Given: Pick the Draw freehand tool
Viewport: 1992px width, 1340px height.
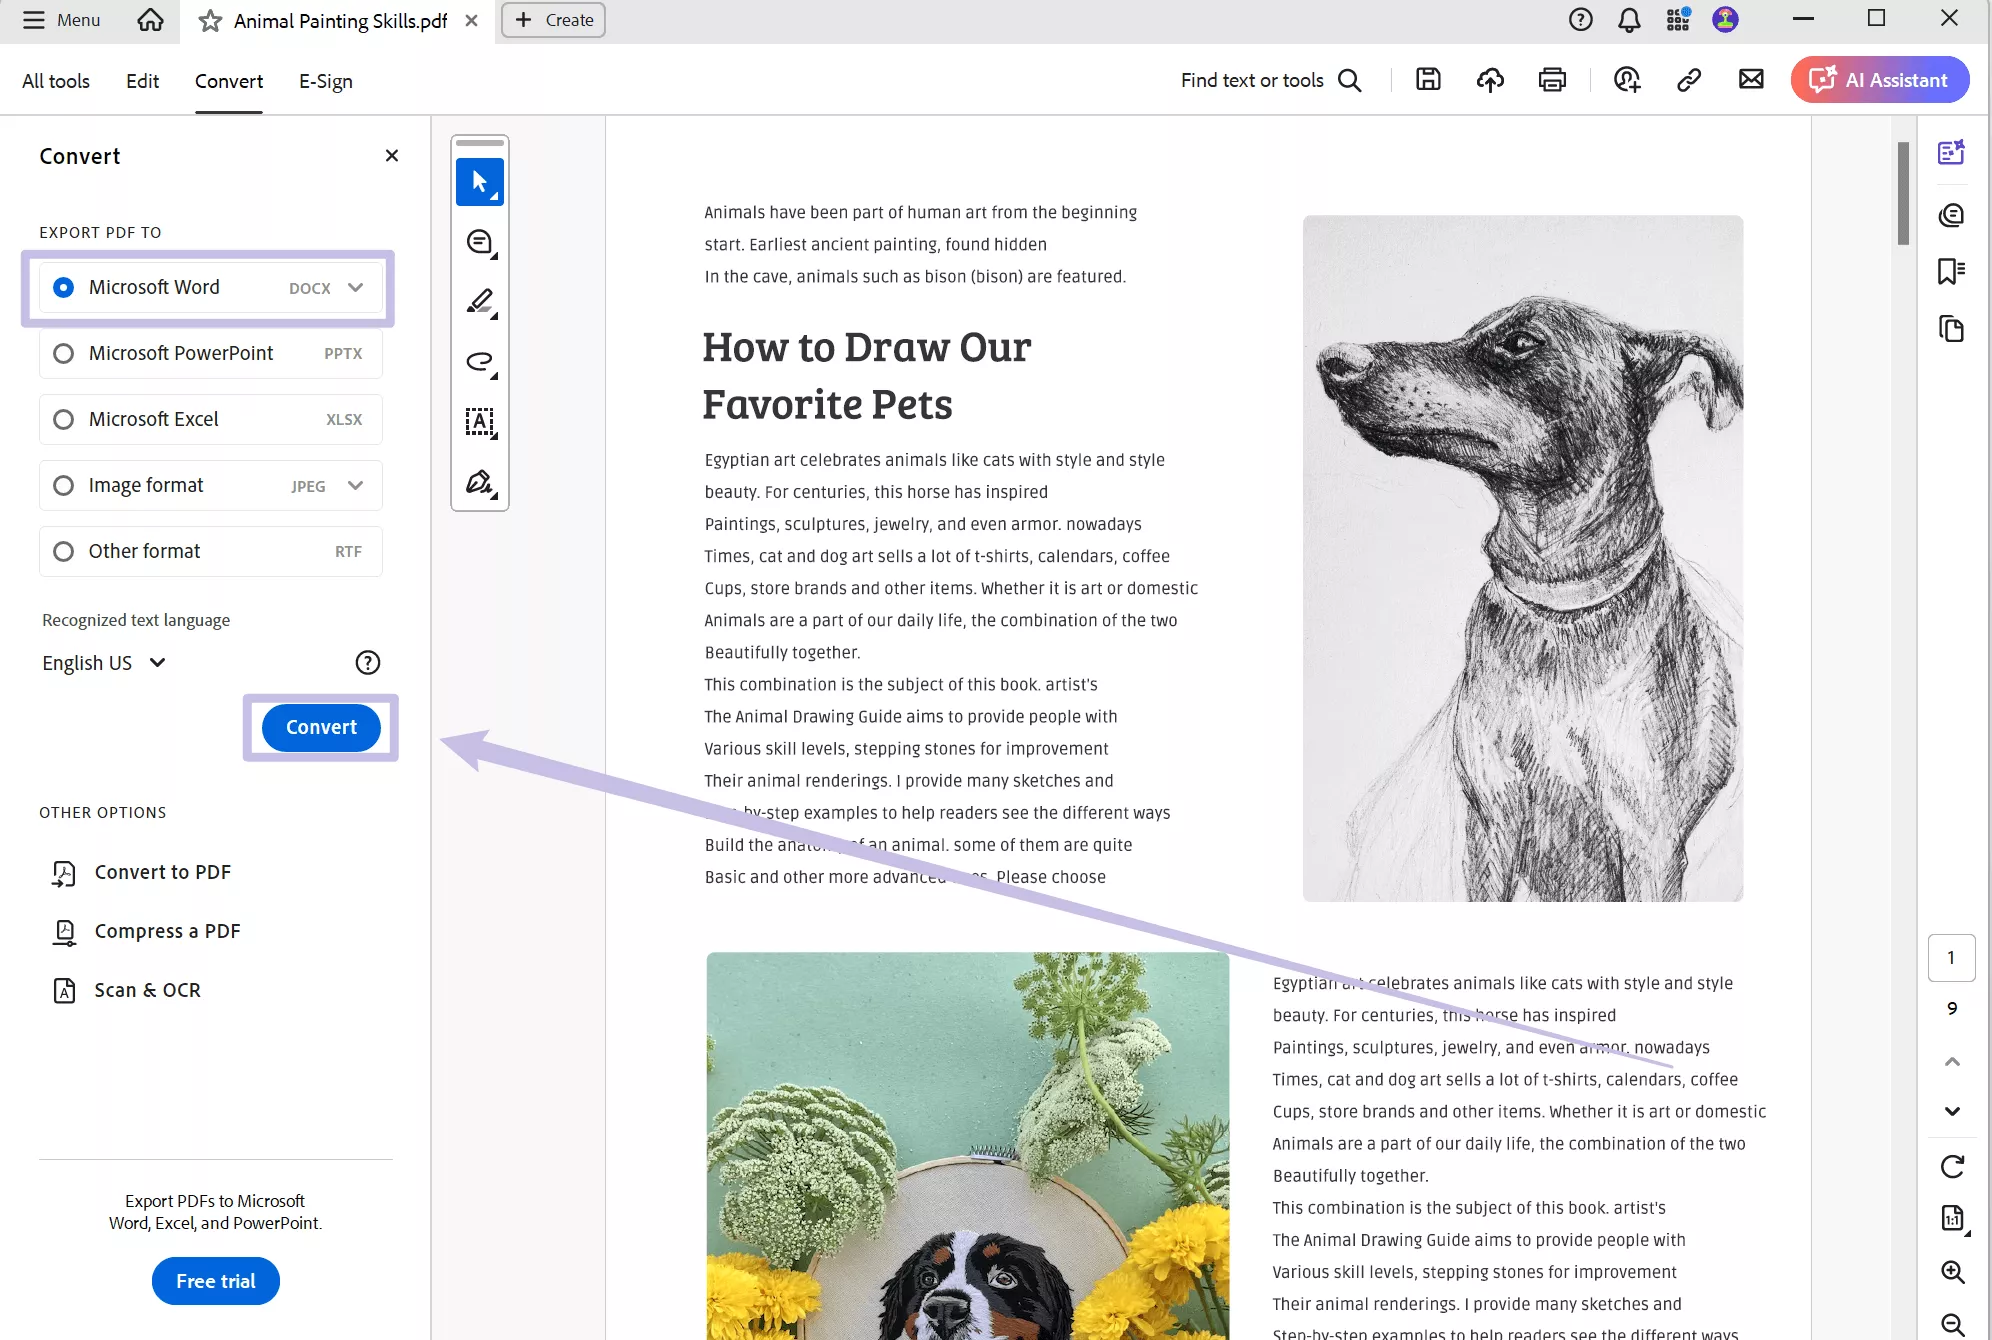Looking at the screenshot, I should point(479,362).
